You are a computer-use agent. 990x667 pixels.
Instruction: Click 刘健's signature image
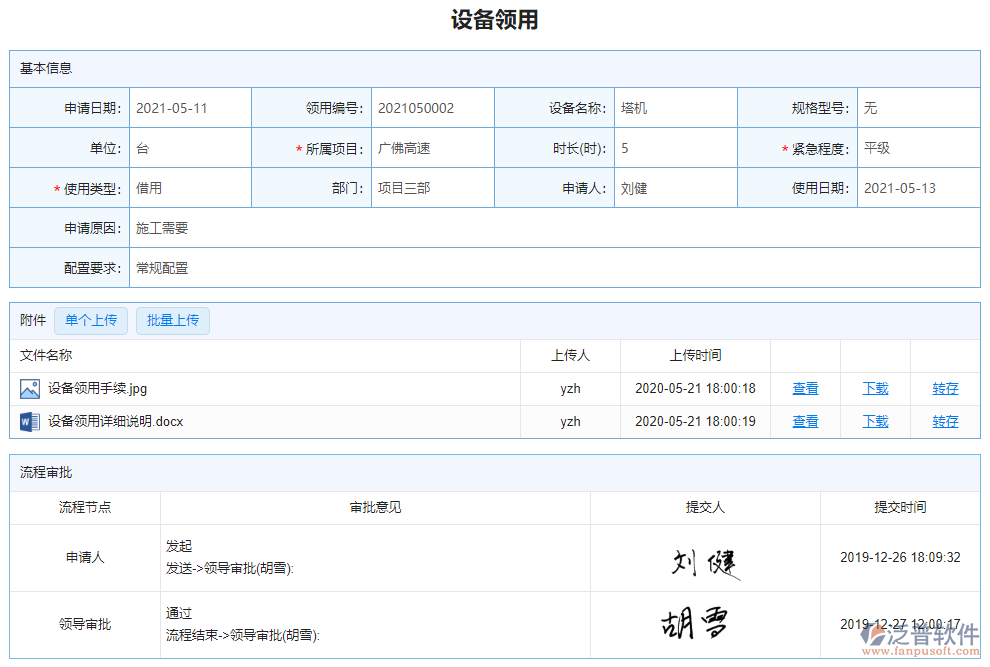click(x=706, y=562)
